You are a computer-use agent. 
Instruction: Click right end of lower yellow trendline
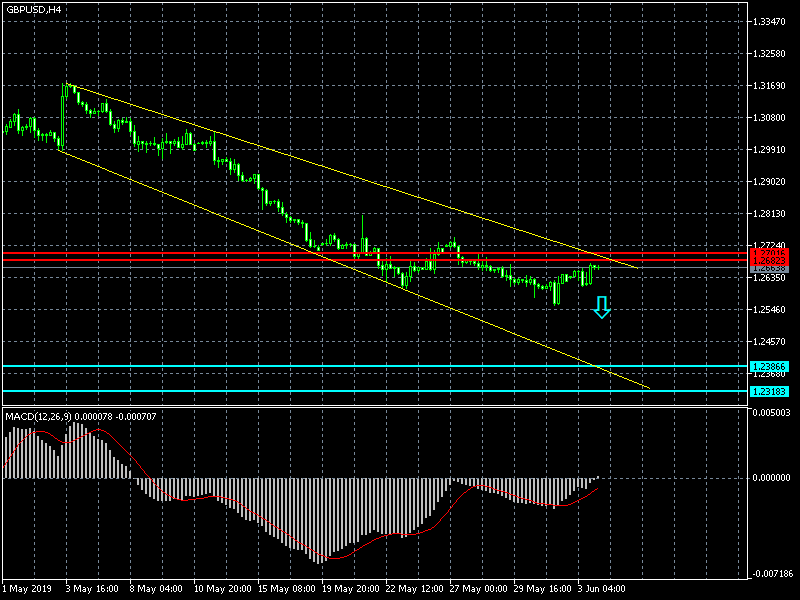[648, 387]
